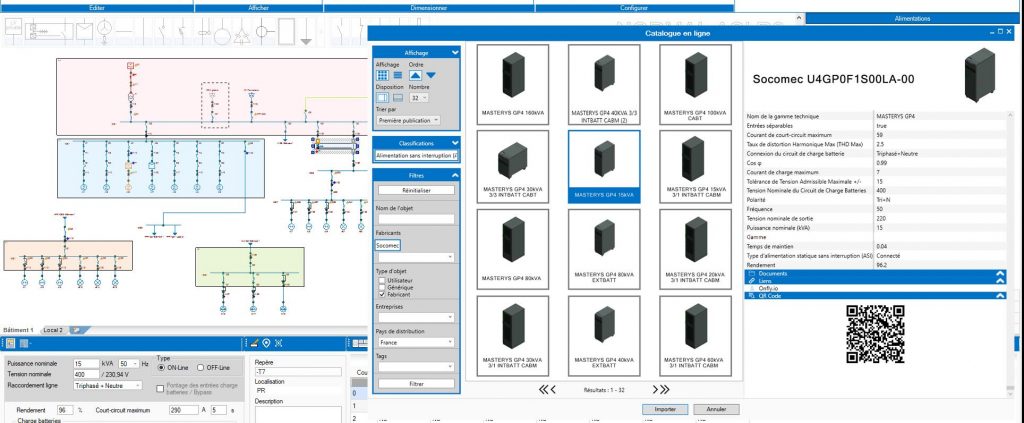Open the Afficher ribbon tab

point(259,8)
